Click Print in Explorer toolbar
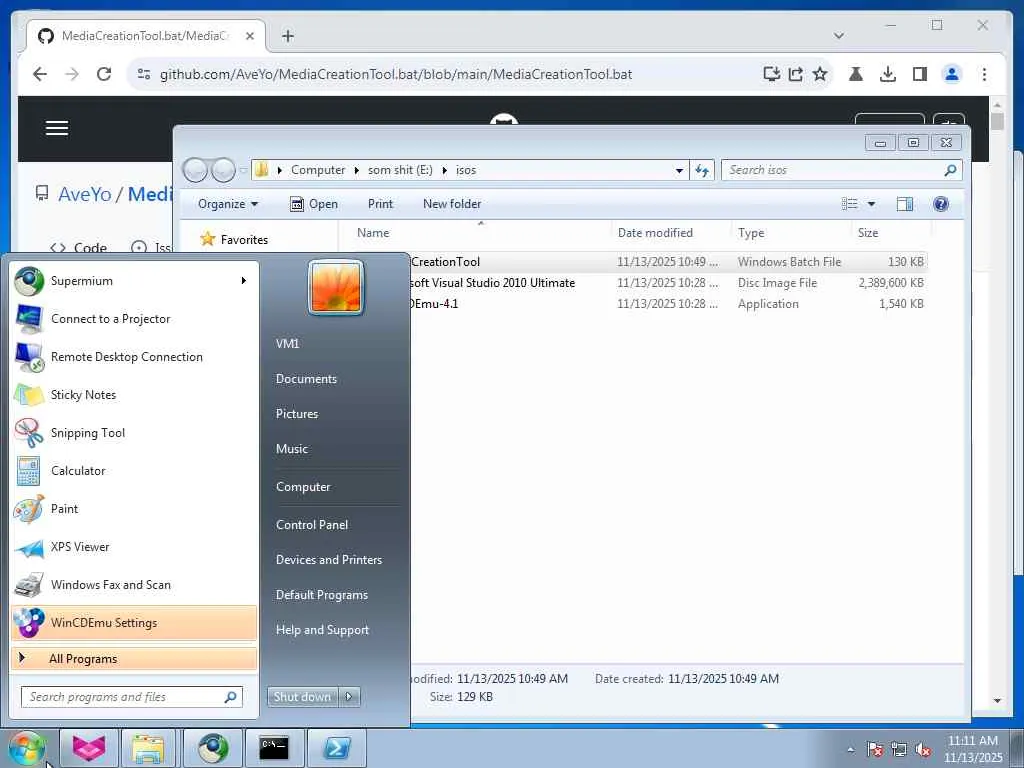 pos(380,204)
